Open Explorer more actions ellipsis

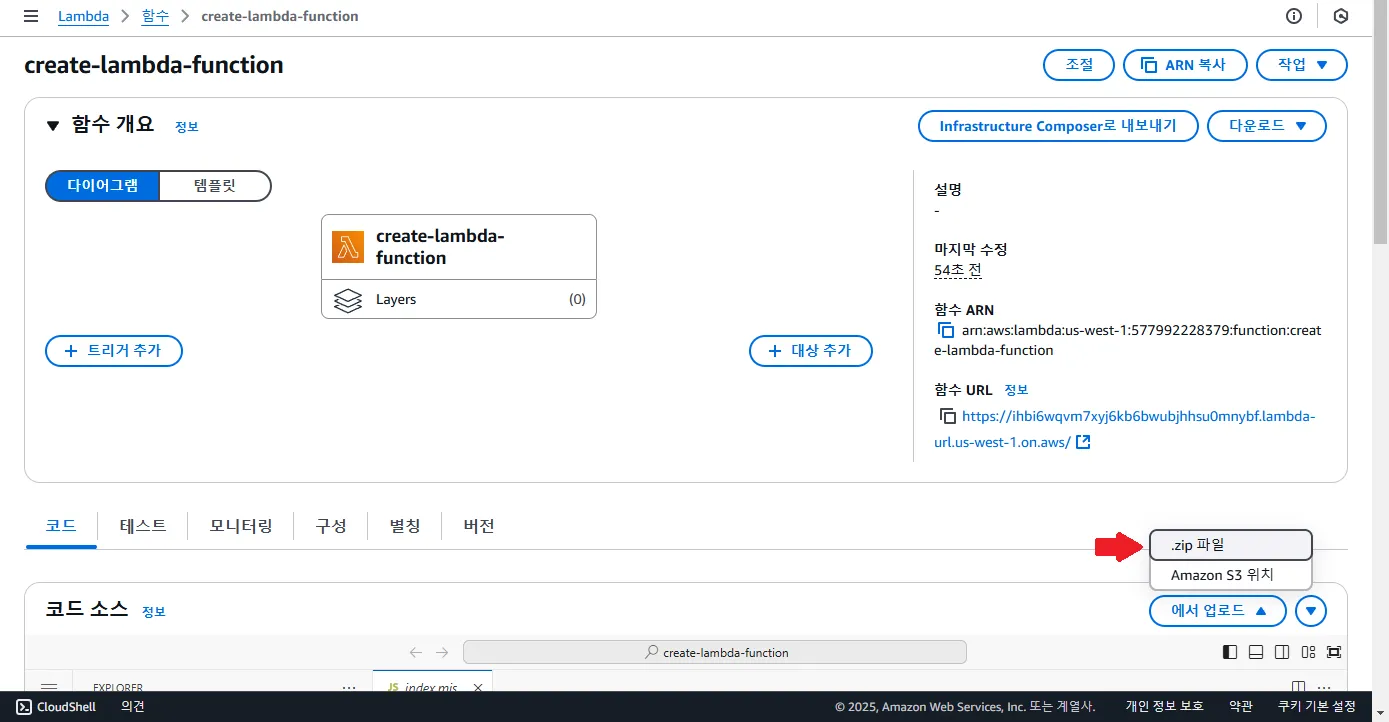coord(349,688)
